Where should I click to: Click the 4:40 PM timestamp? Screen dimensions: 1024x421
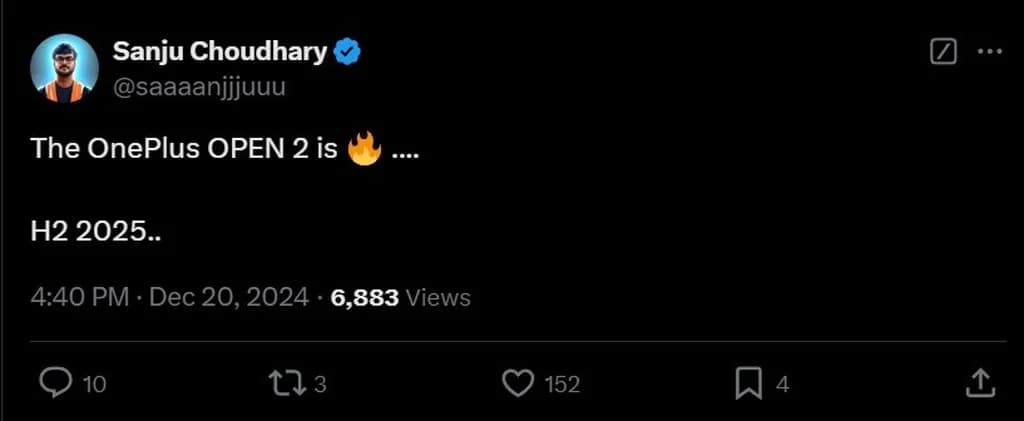(78, 297)
